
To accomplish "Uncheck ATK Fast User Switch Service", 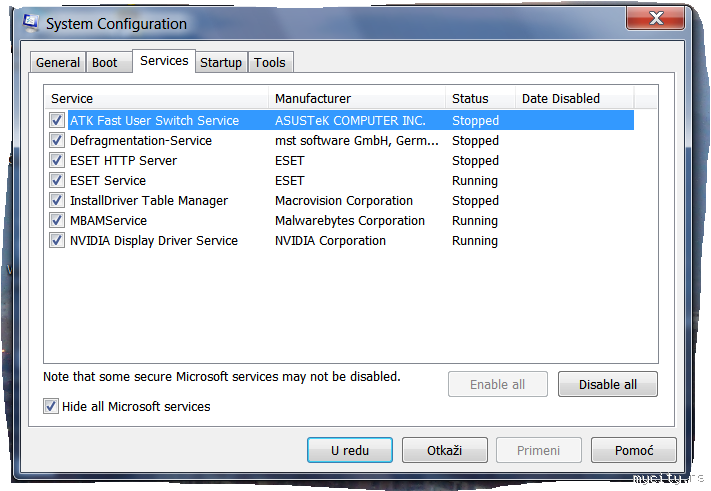I will coord(57,120).
